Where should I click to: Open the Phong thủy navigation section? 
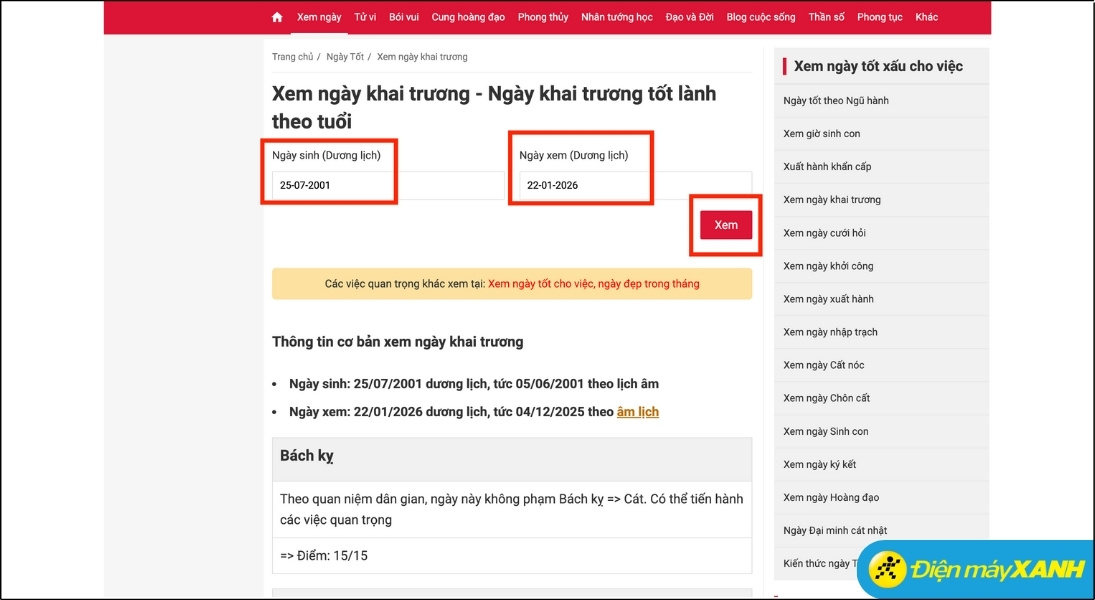[543, 16]
